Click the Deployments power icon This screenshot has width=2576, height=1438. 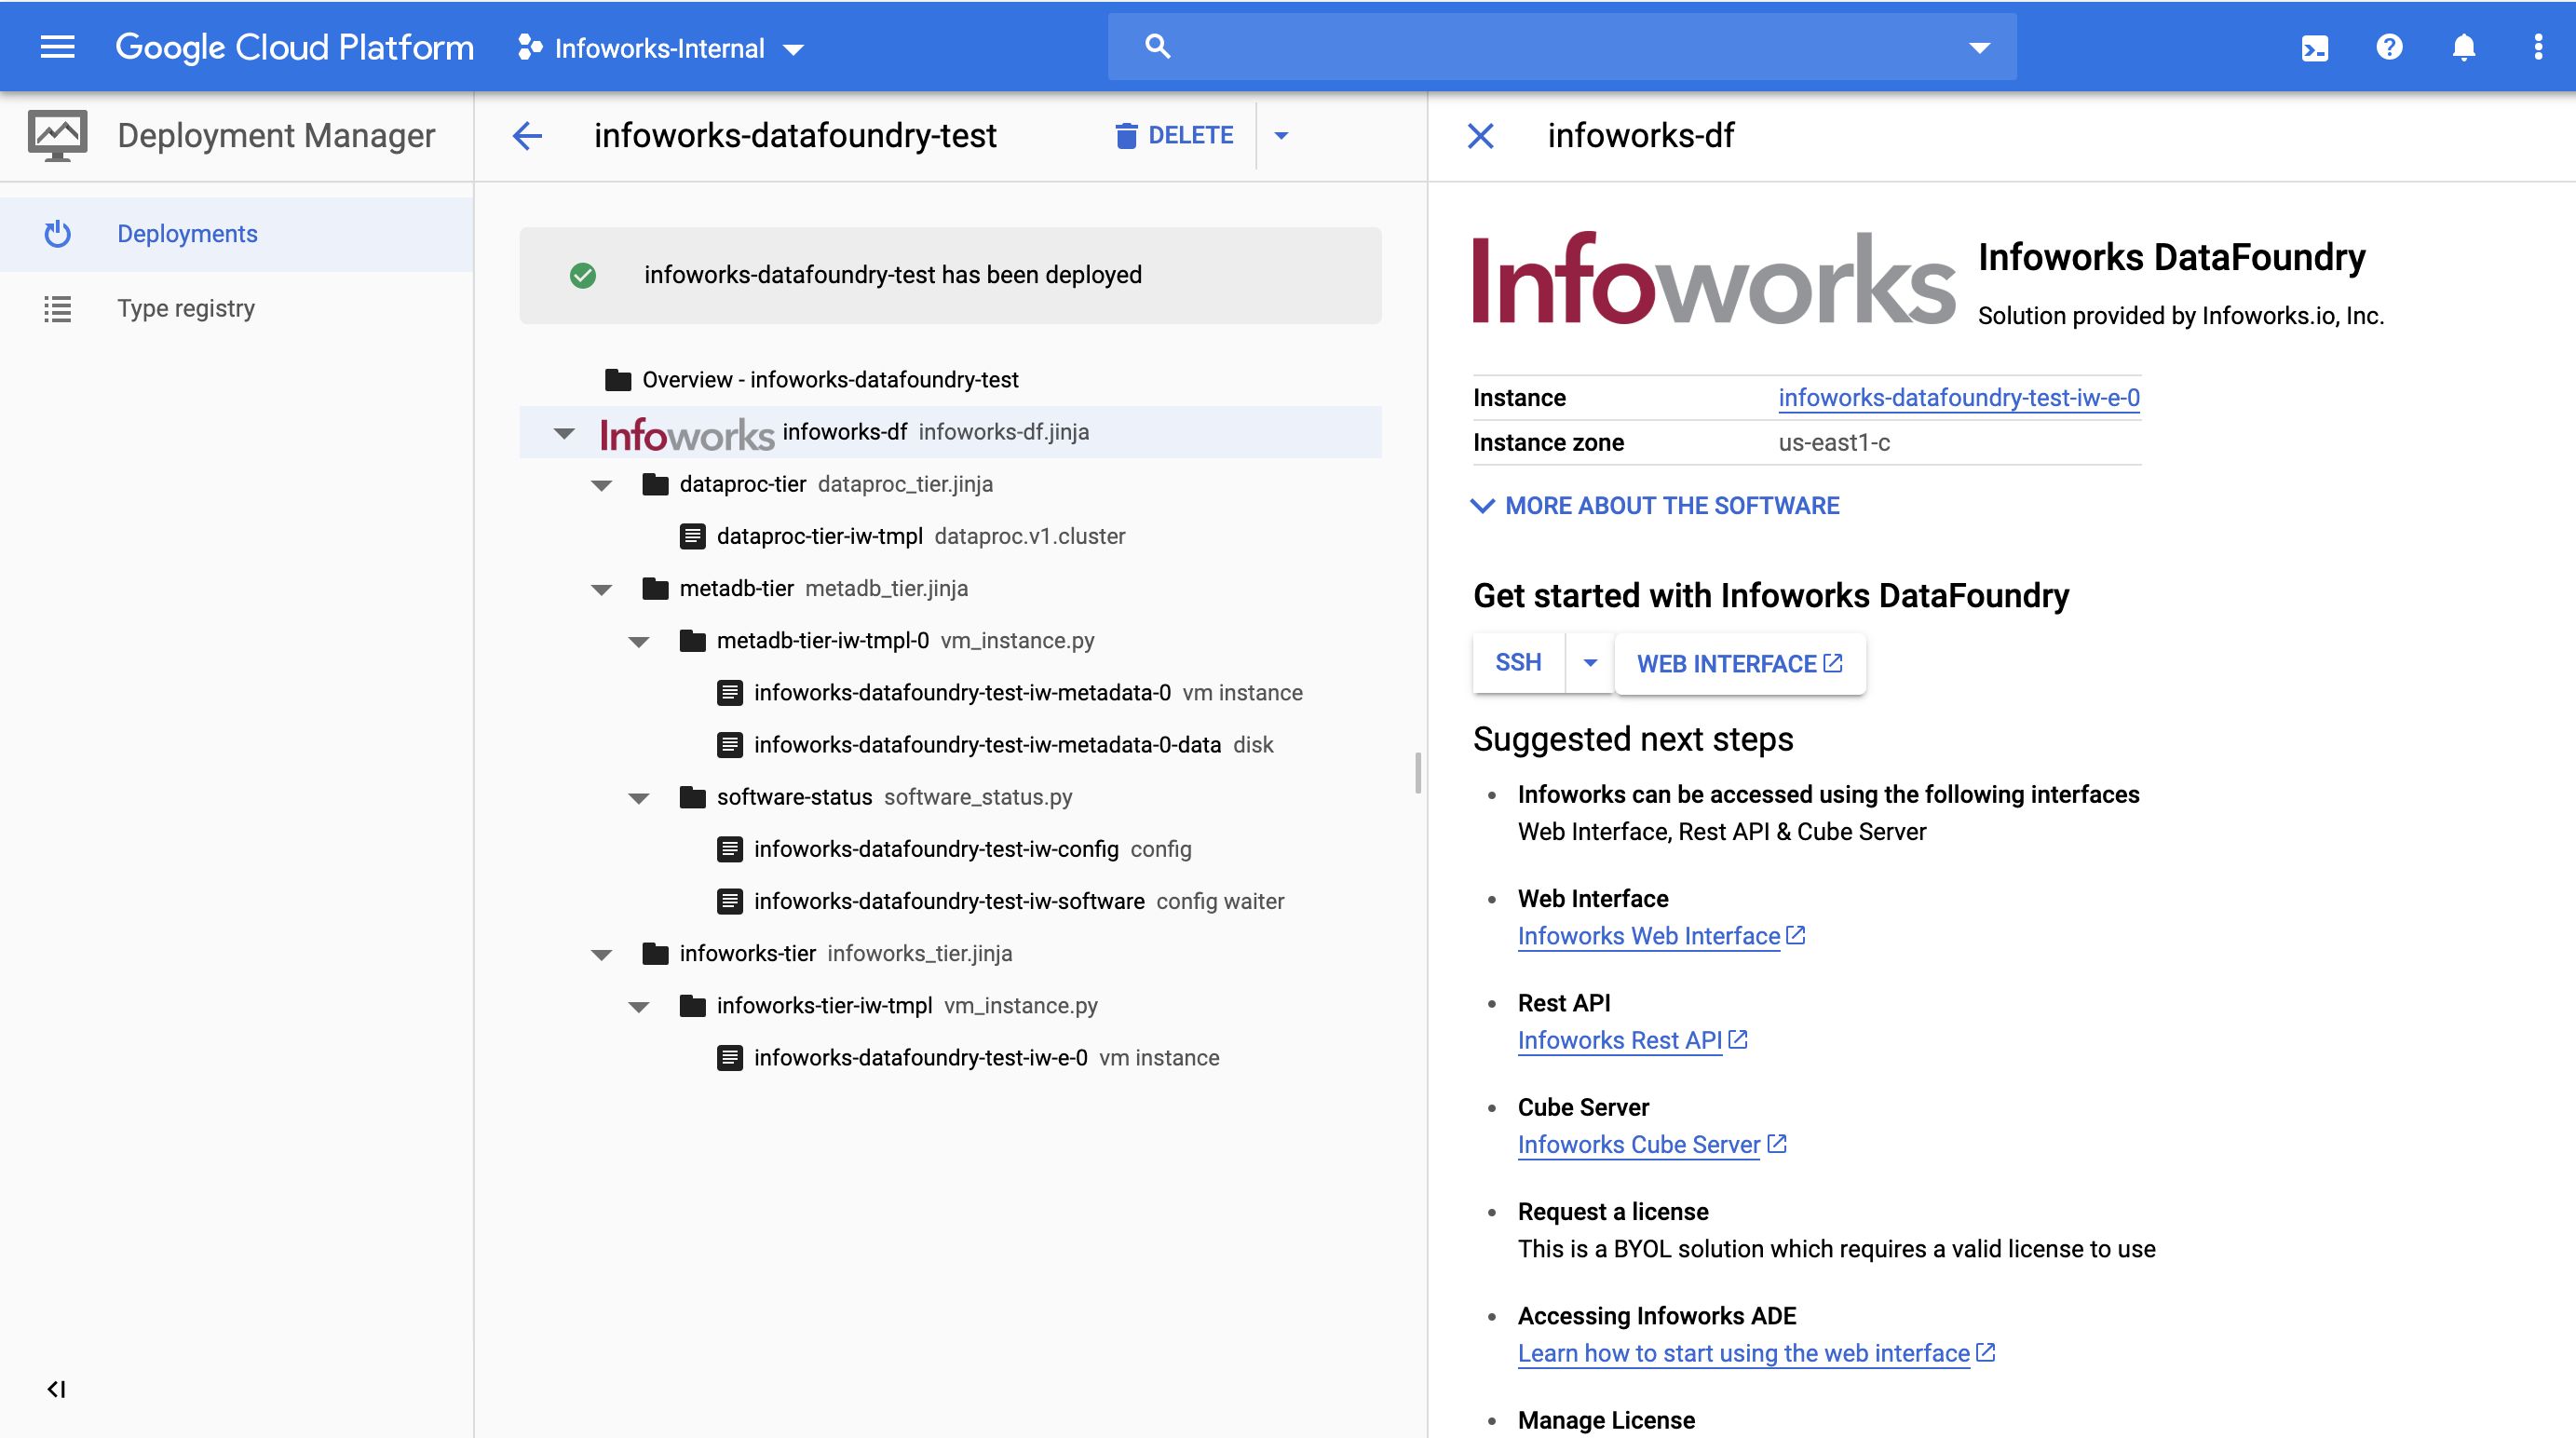[57, 234]
